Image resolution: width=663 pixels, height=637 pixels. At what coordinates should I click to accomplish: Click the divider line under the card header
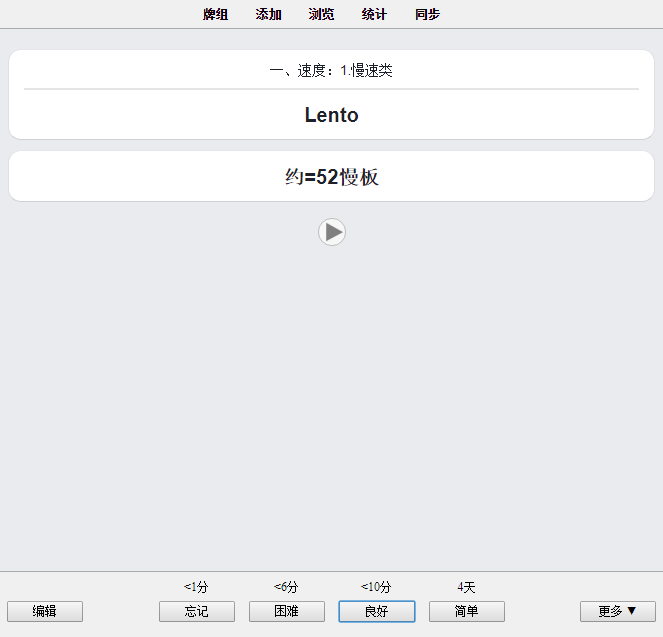click(x=332, y=89)
